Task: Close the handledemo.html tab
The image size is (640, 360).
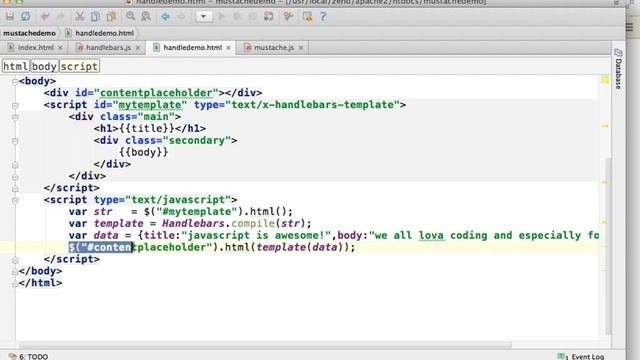Action: (229, 48)
